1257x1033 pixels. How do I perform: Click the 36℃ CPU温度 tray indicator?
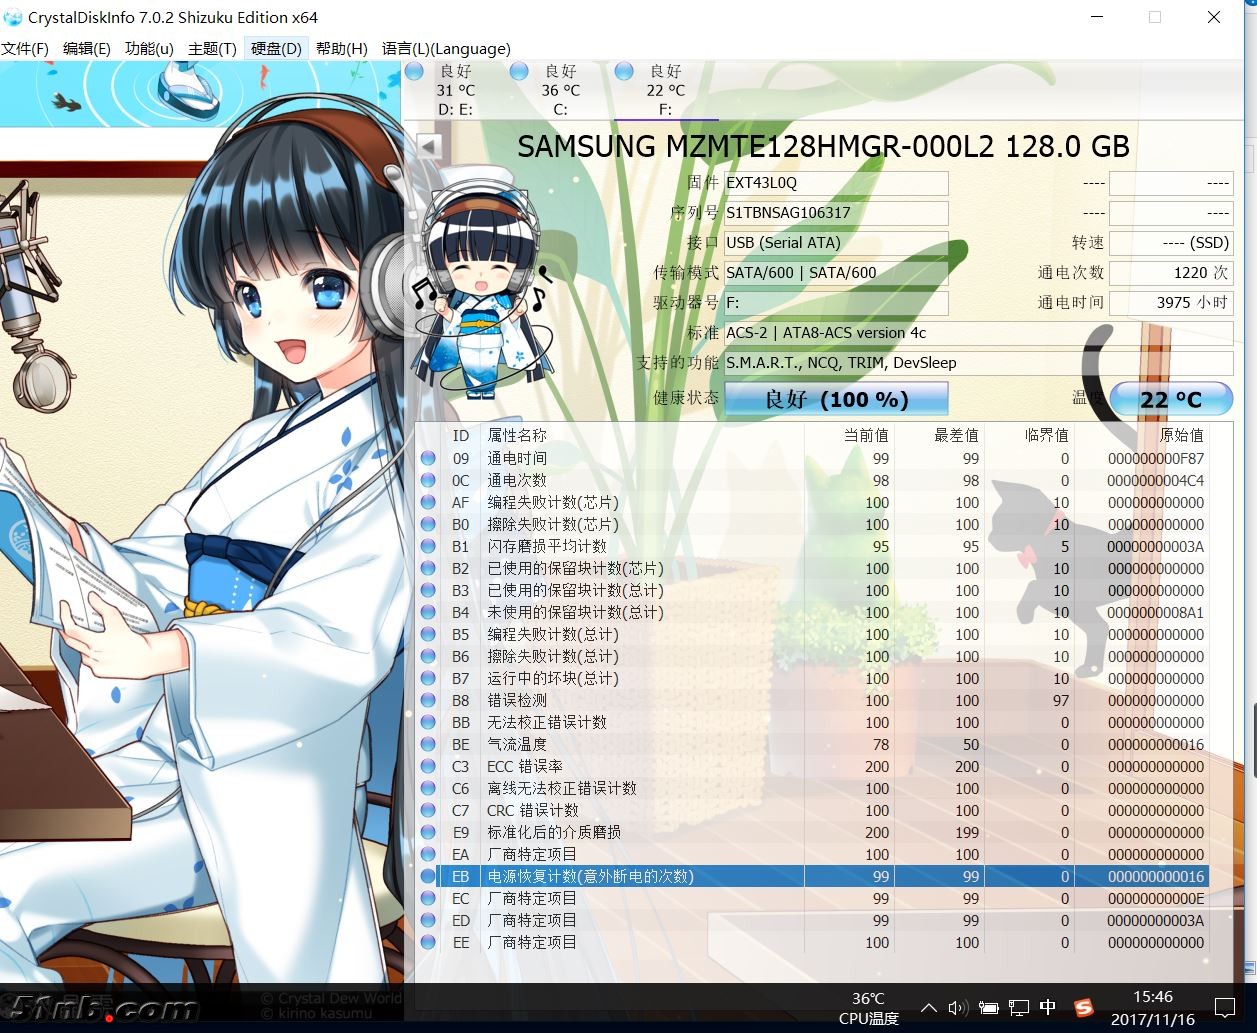click(868, 1008)
